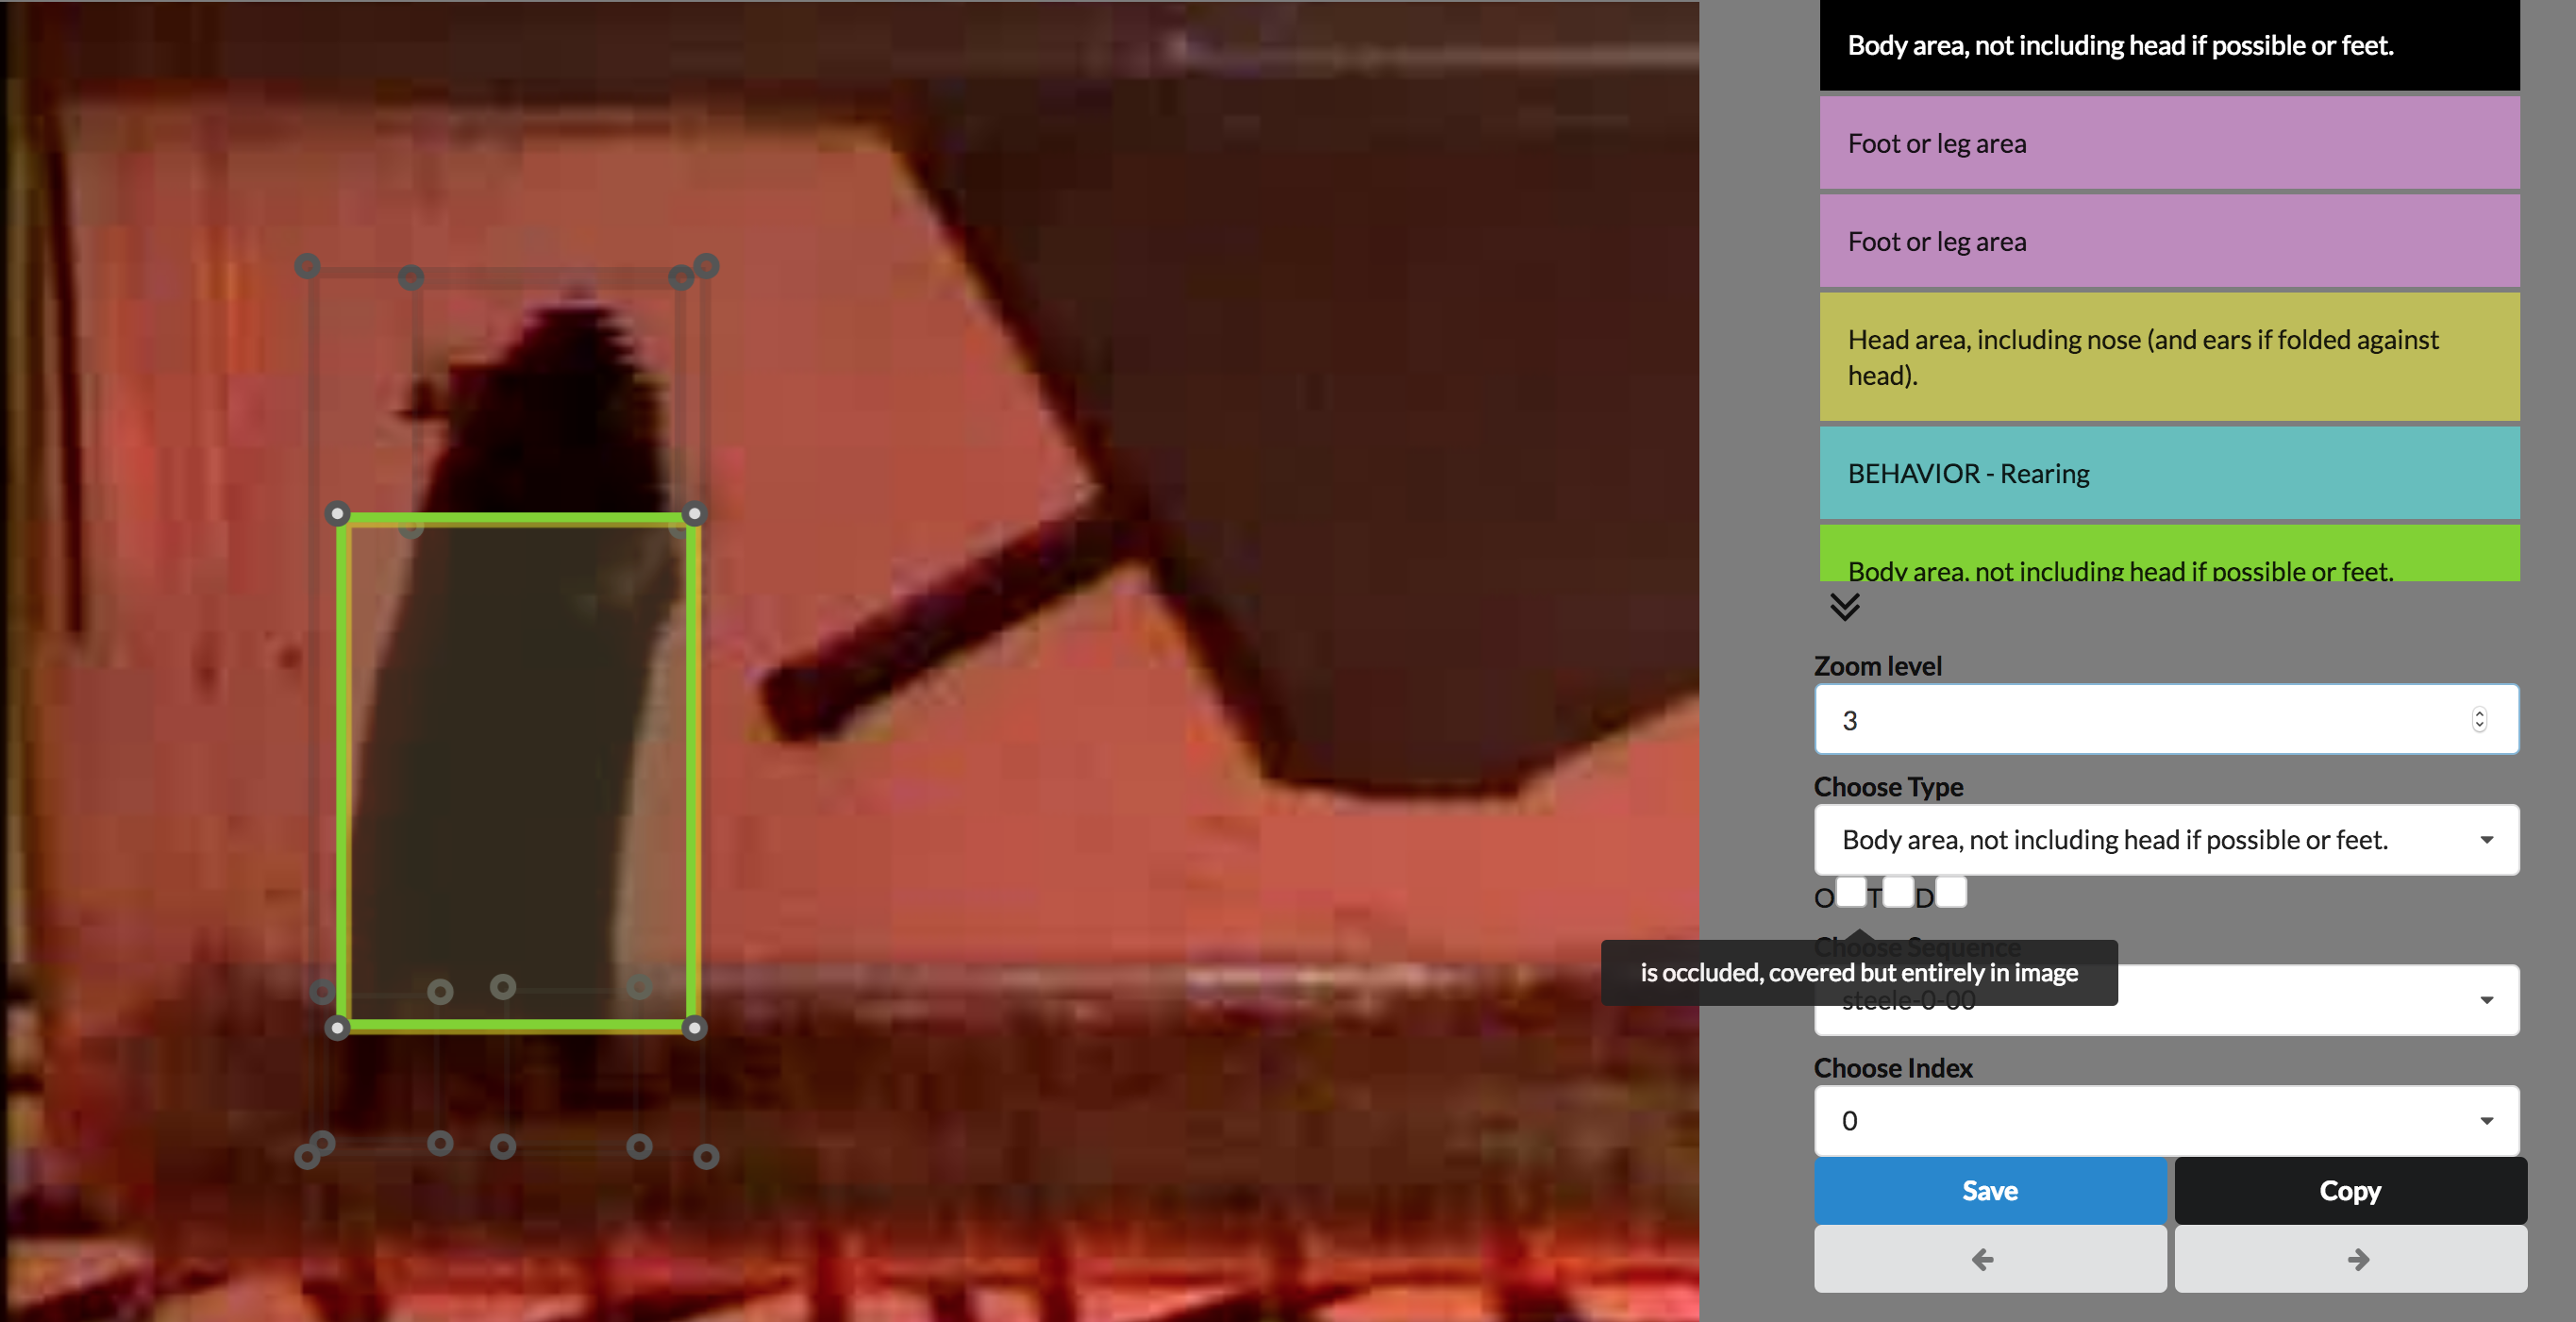Image resolution: width=2576 pixels, height=1322 pixels.
Task: Grab bottom-right handle of green body box
Action: pos(694,1028)
